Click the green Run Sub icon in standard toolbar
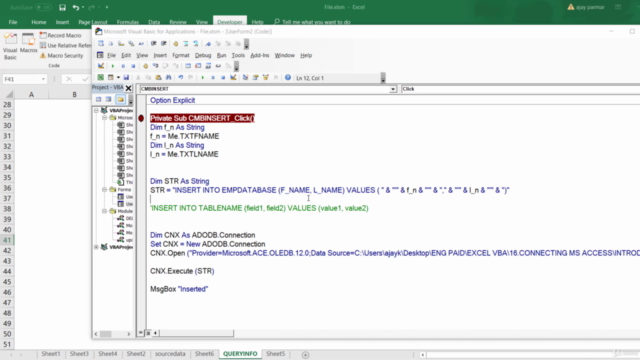Image resolution: width=640 pixels, height=360 pixels. pyautogui.click(x=202, y=78)
